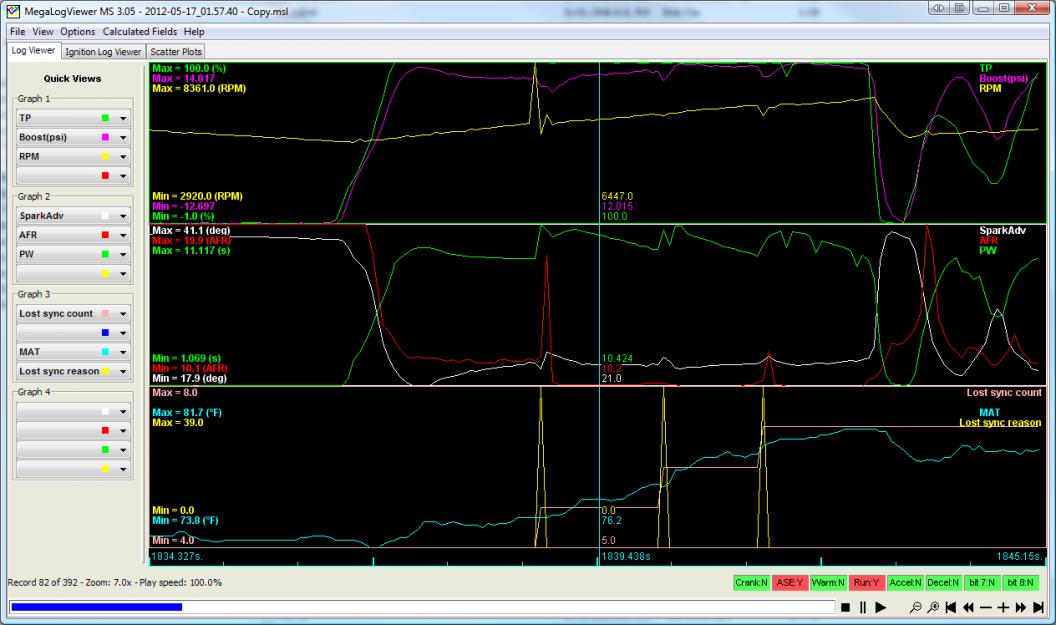Fast forward with double-right arrows
Viewport: 1056px width, 625px height.
(1021, 607)
